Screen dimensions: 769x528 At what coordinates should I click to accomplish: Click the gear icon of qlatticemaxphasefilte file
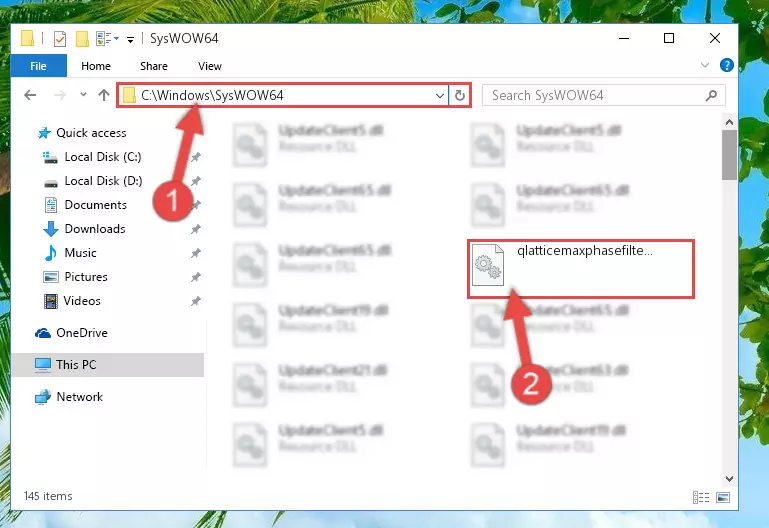[x=488, y=265]
